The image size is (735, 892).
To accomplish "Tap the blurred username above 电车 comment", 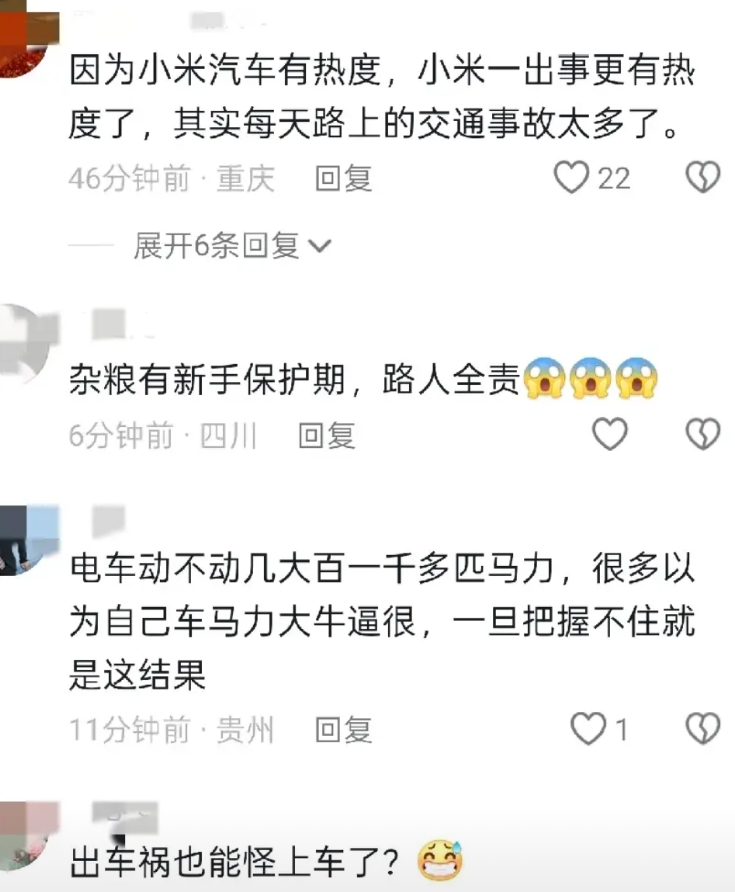I will click(x=108, y=519).
